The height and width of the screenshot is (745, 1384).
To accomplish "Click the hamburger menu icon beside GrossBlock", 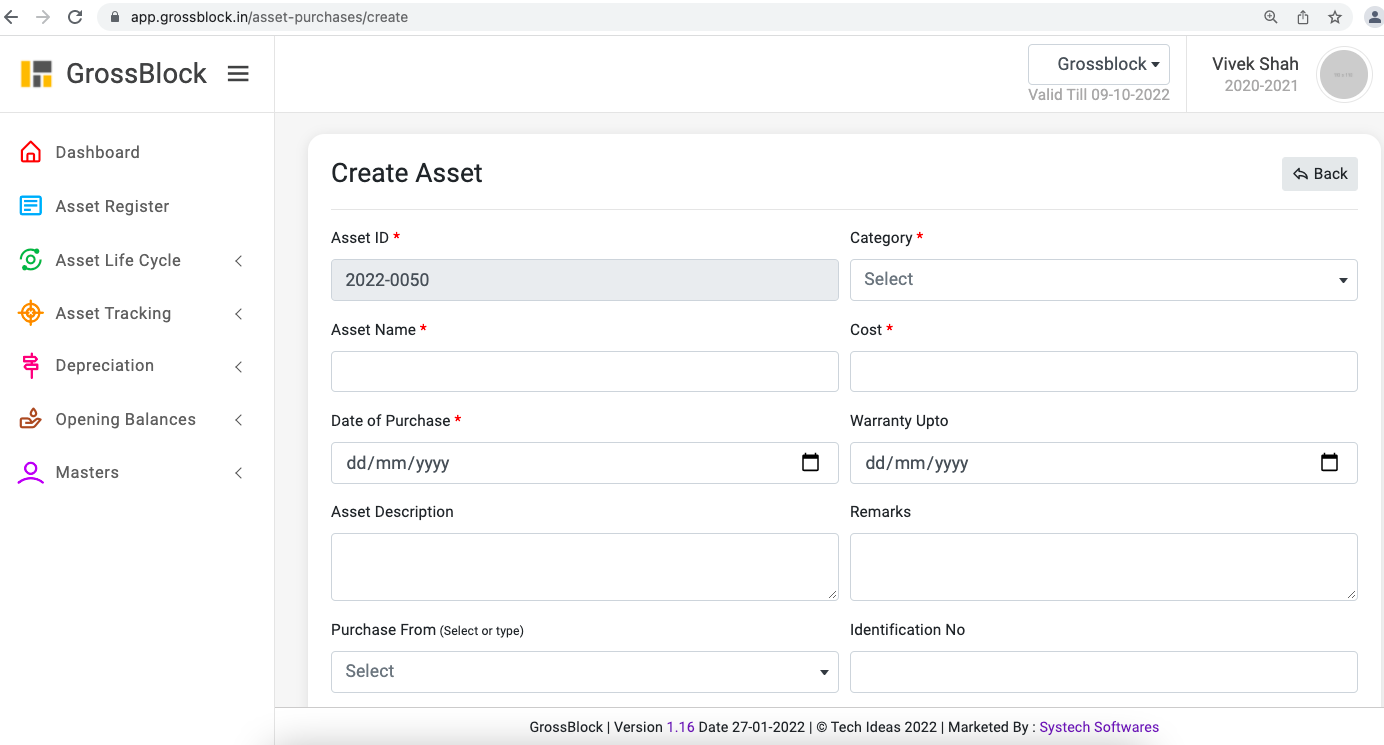I will point(238,74).
